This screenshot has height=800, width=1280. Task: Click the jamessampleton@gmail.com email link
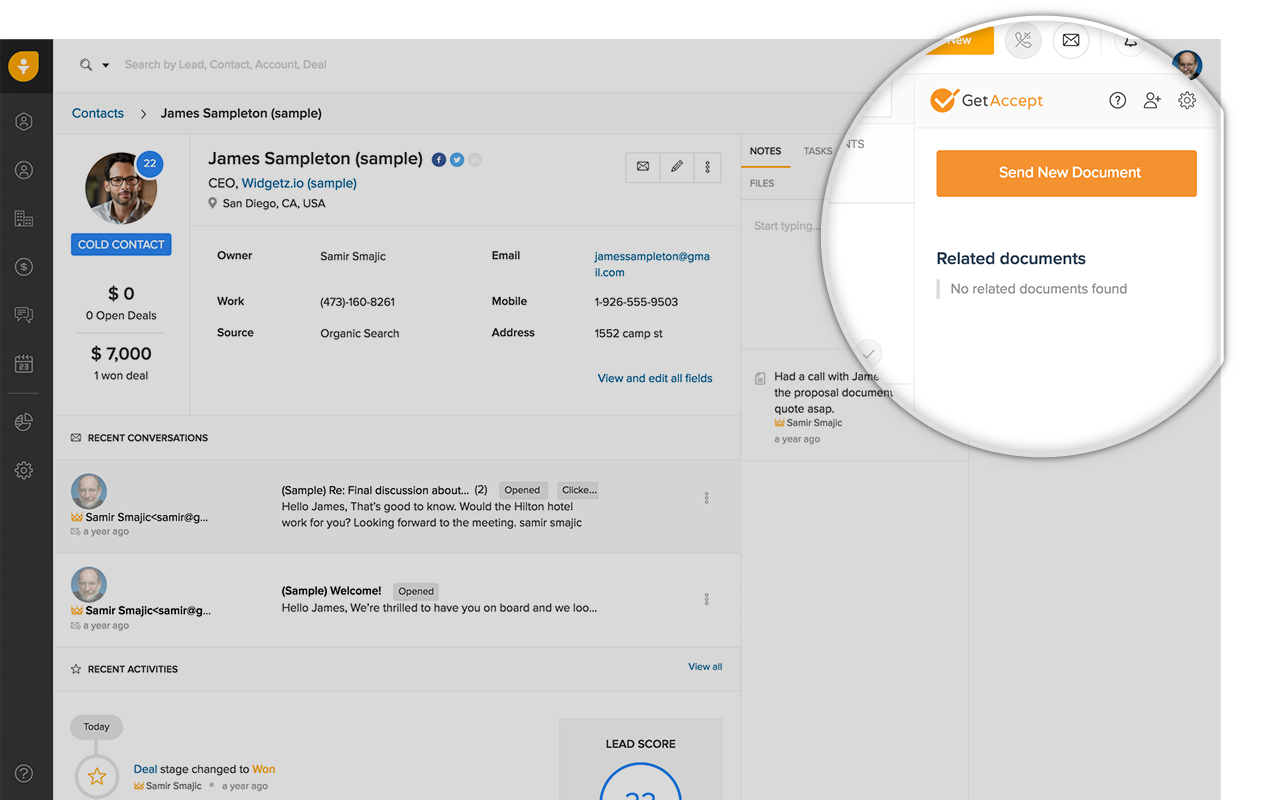click(x=652, y=264)
